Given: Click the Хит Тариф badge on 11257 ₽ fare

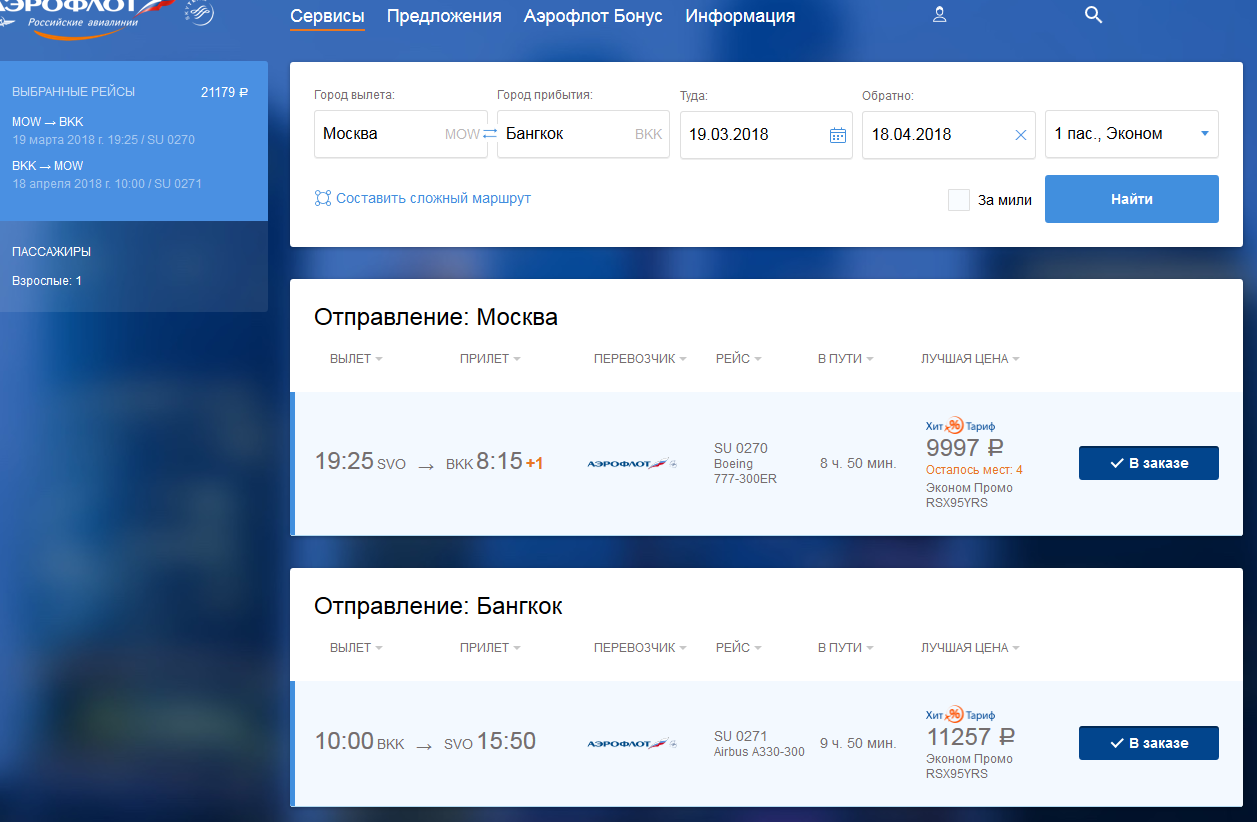Looking at the screenshot, I should (960, 714).
